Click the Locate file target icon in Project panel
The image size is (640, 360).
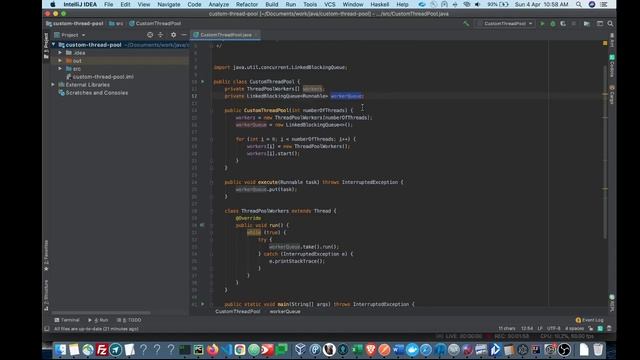pyautogui.click(x=150, y=35)
